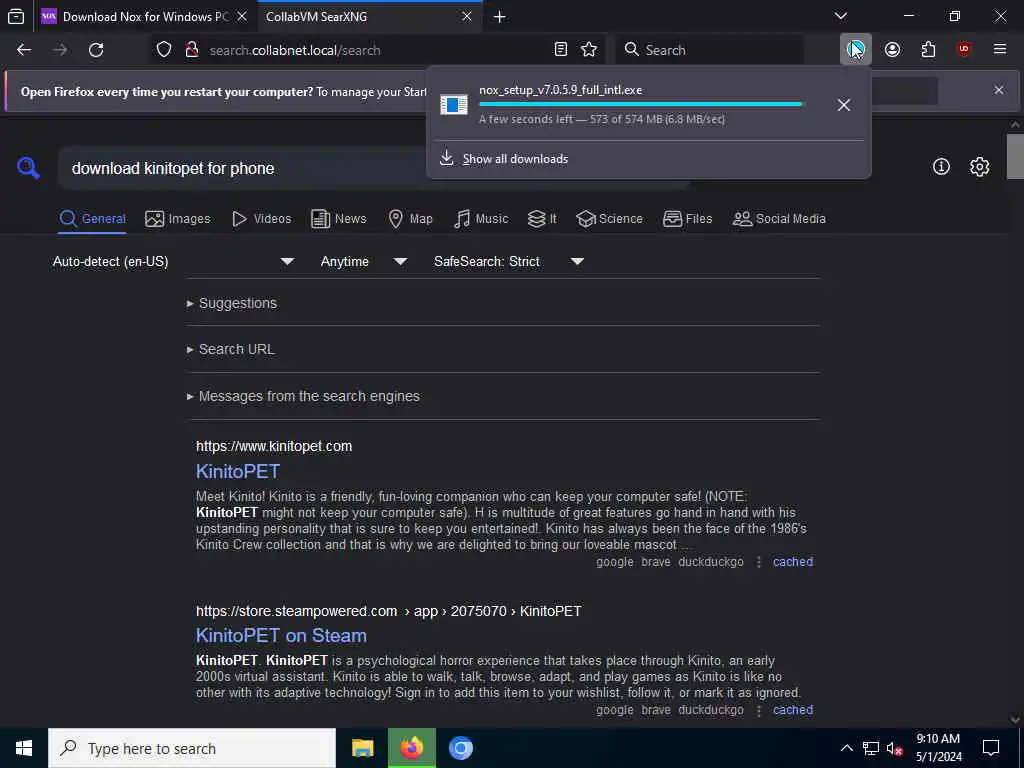Click the Firefox Search box in toolbar
The image size is (1024, 768).
pyautogui.click(x=709, y=50)
